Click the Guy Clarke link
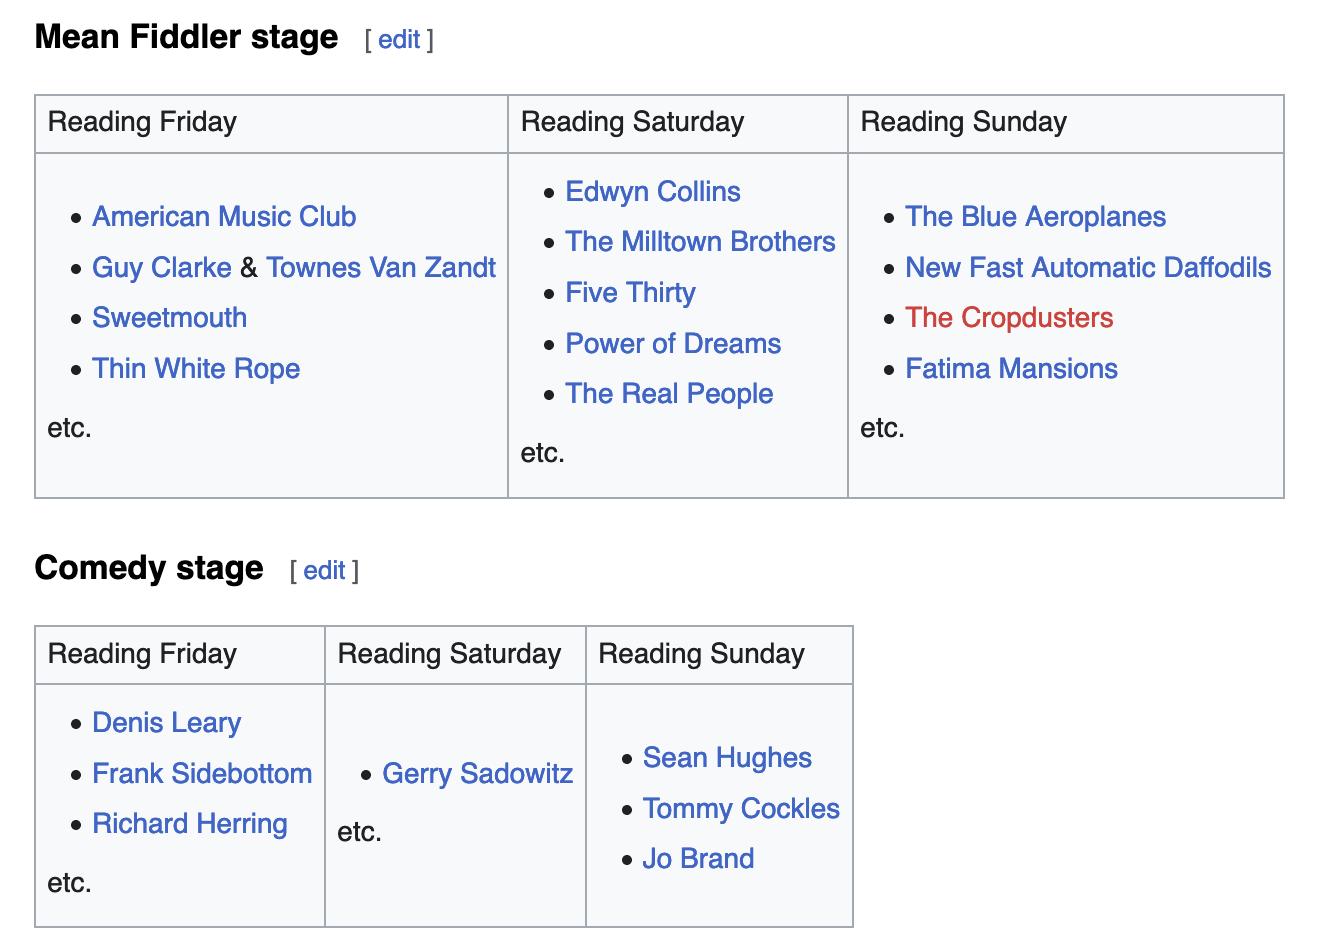 [162, 268]
